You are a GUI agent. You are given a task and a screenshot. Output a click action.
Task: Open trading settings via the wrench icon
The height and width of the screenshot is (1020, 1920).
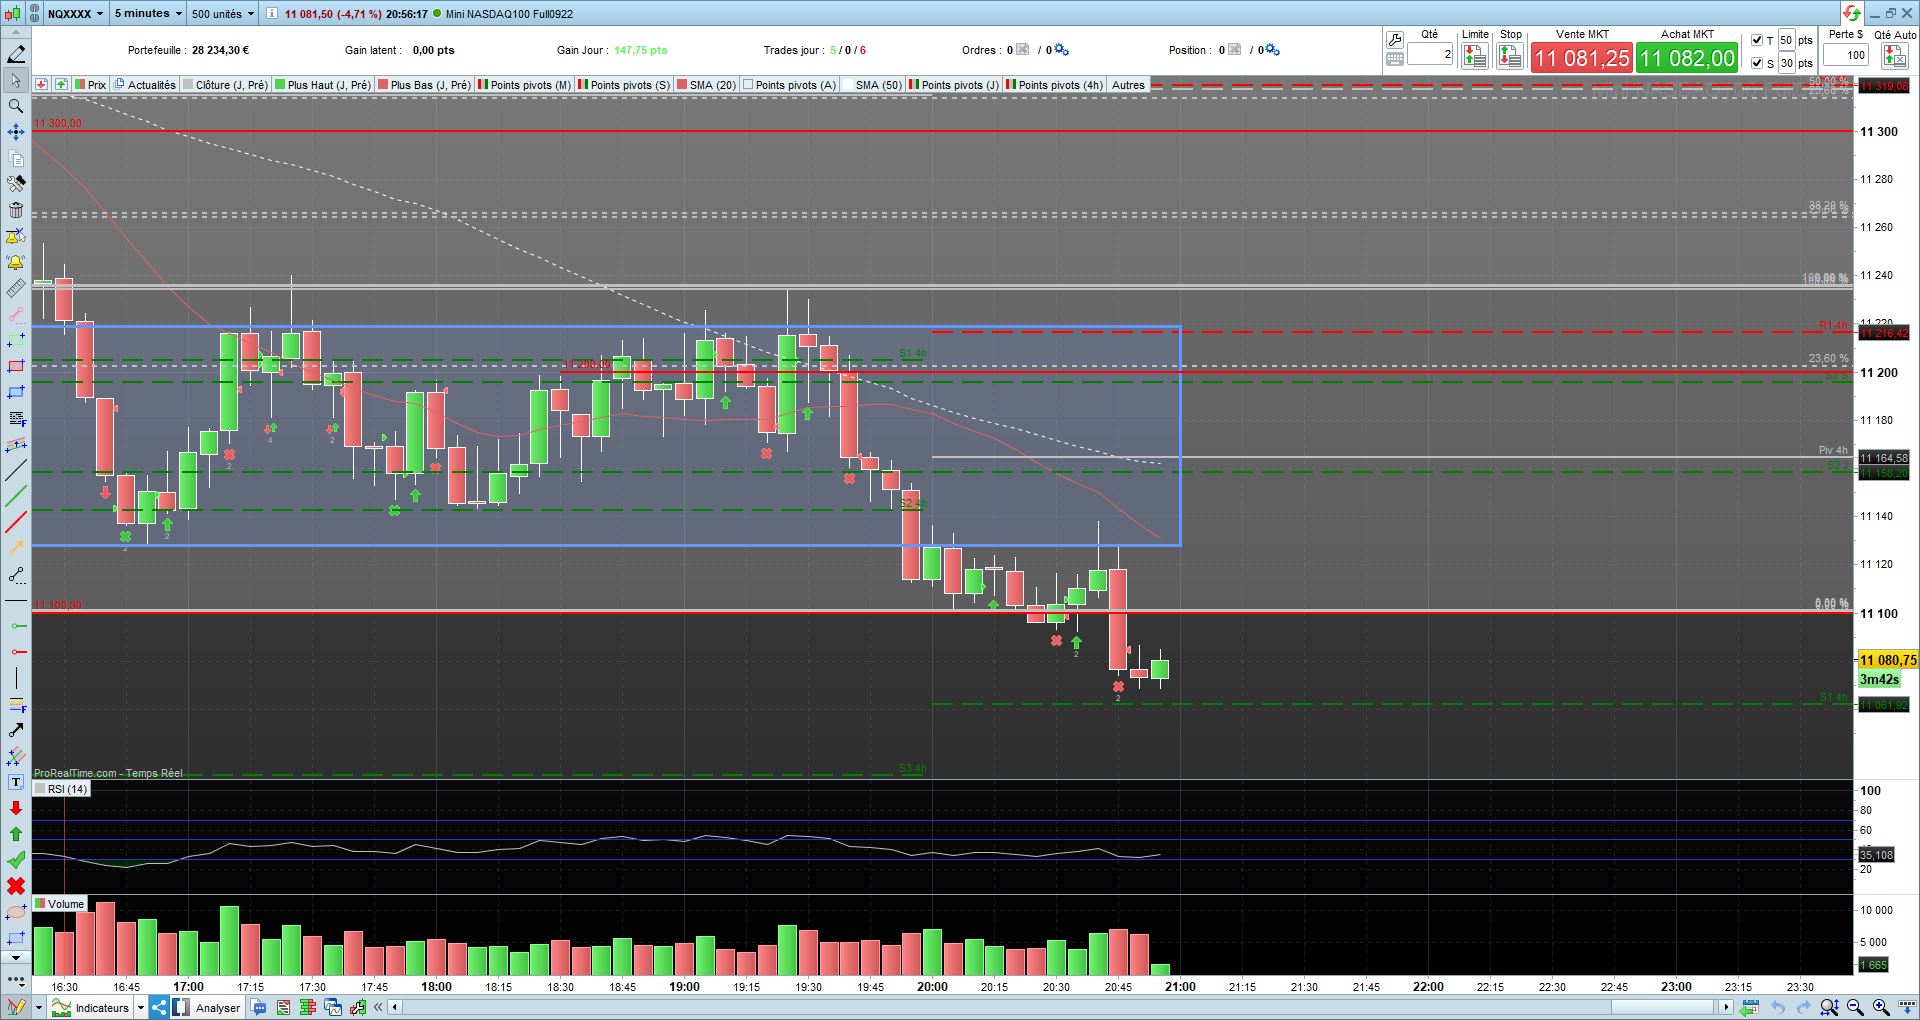(1394, 40)
